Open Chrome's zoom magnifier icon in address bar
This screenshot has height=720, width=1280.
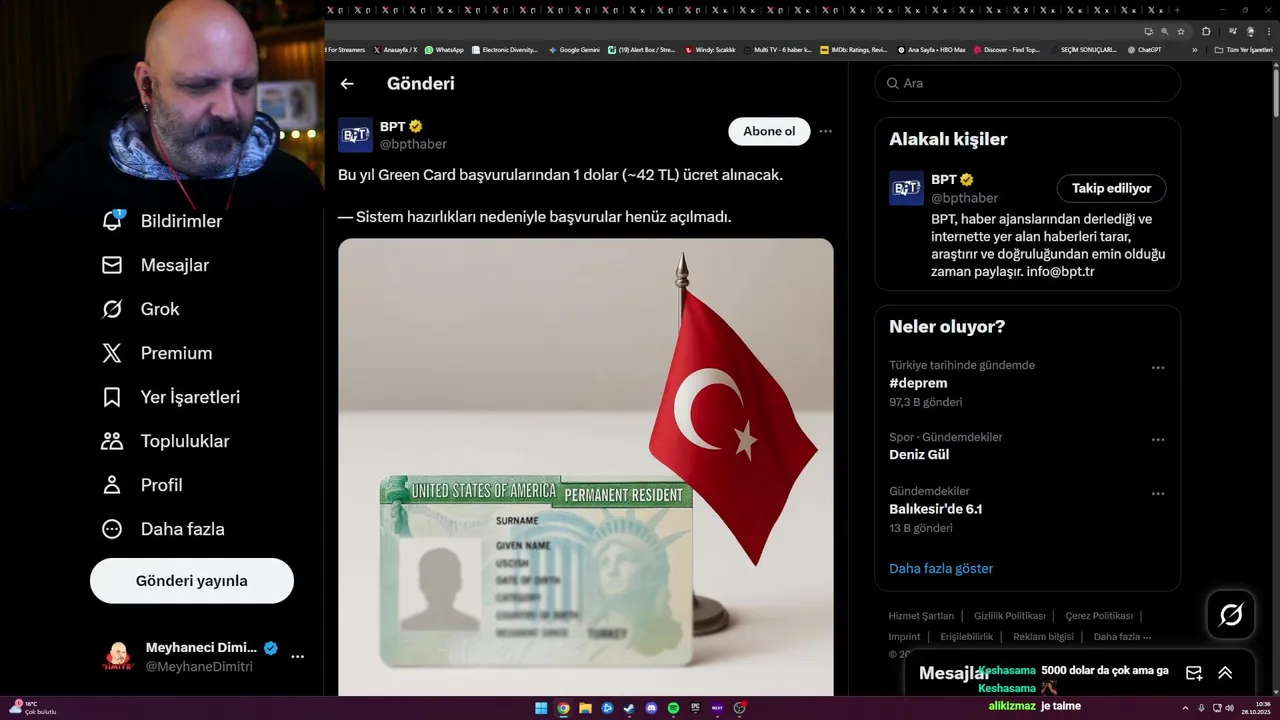pyautogui.click(x=1165, y=31)
